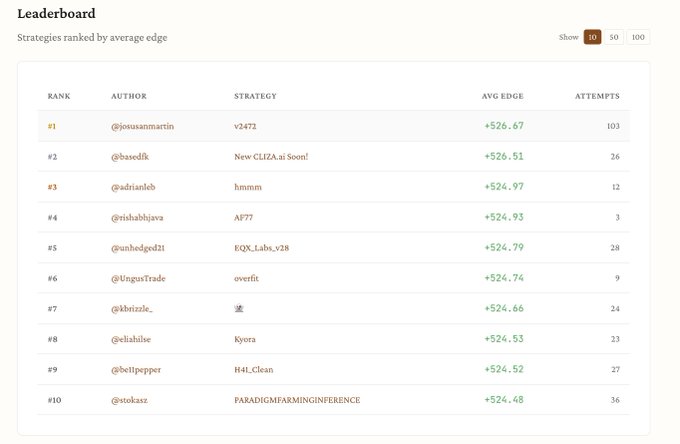Image resolution: width=680 pixels, height=444 pixels.
Task: Click the emoji strategy icon in row 7
Action: (x=238, y=309)
